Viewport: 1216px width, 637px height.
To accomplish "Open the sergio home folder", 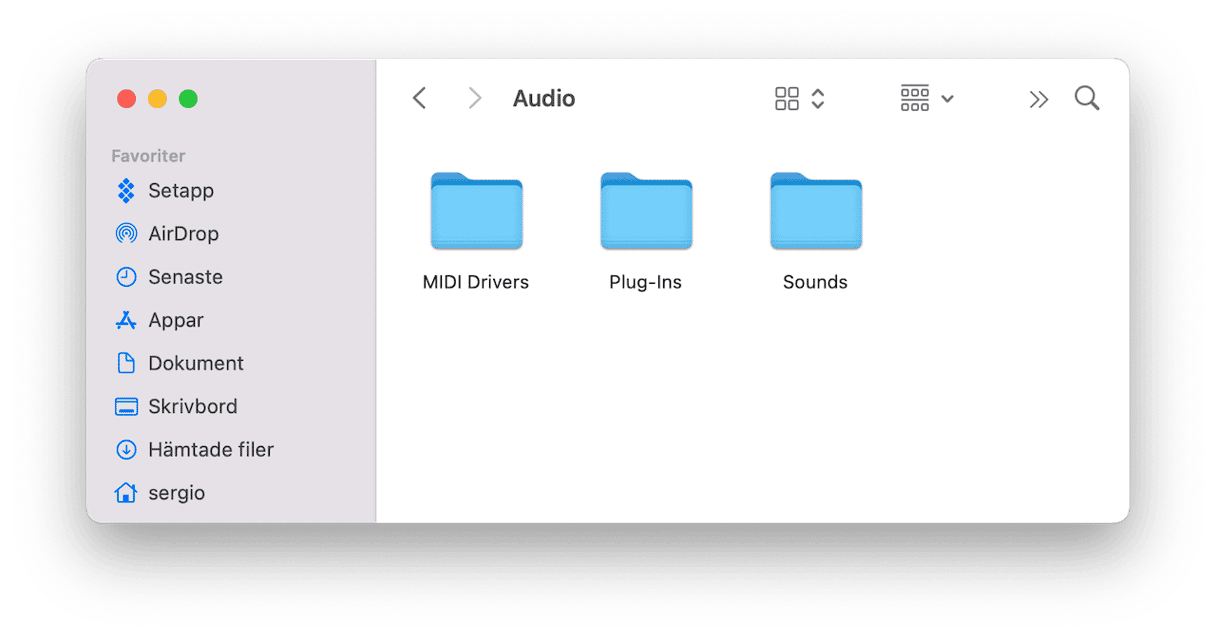I will (175, 493).
